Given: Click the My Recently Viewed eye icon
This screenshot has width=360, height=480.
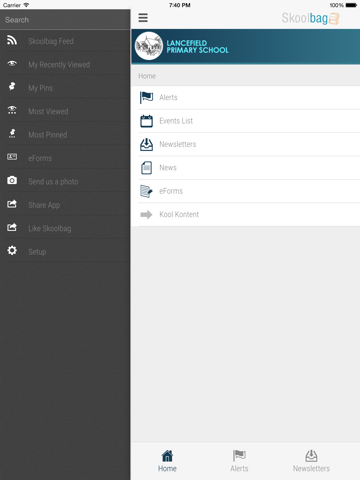Looking at the screenshot, I should pyautogui.click(x=12, y=63).
